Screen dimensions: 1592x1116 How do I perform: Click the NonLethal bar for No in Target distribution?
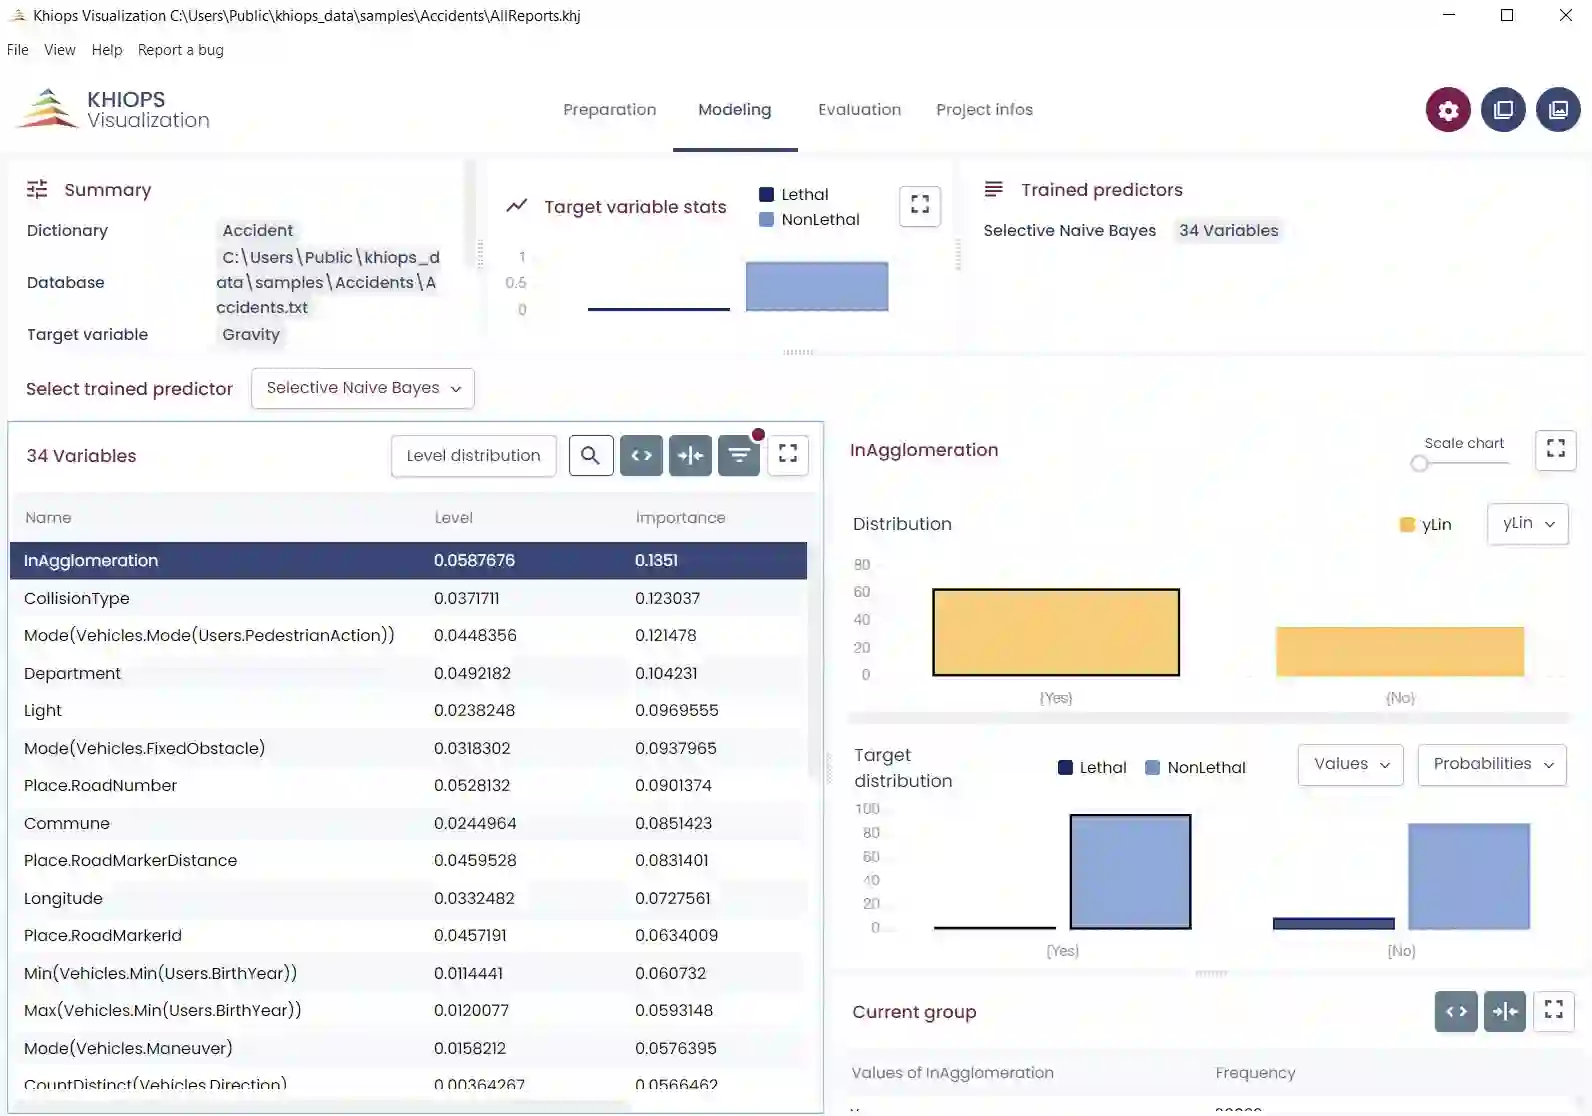1469,876
